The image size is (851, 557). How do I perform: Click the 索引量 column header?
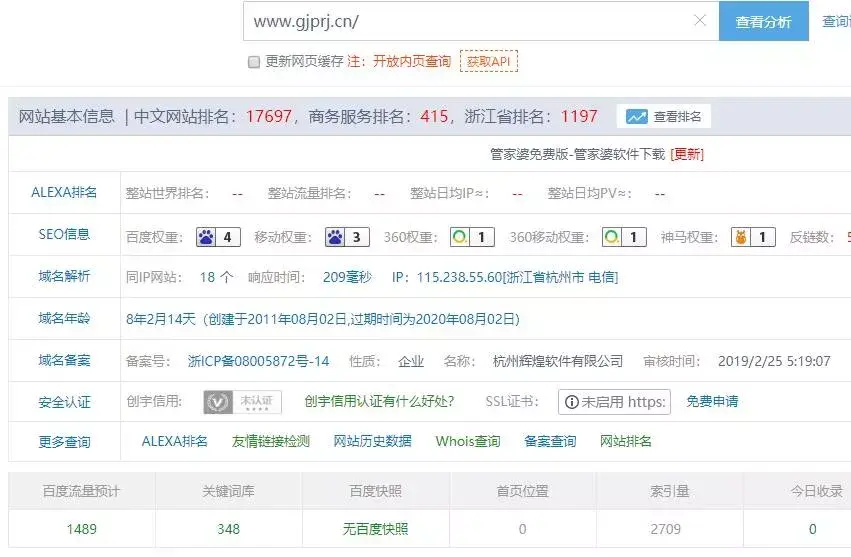click(x=670, y=491)
